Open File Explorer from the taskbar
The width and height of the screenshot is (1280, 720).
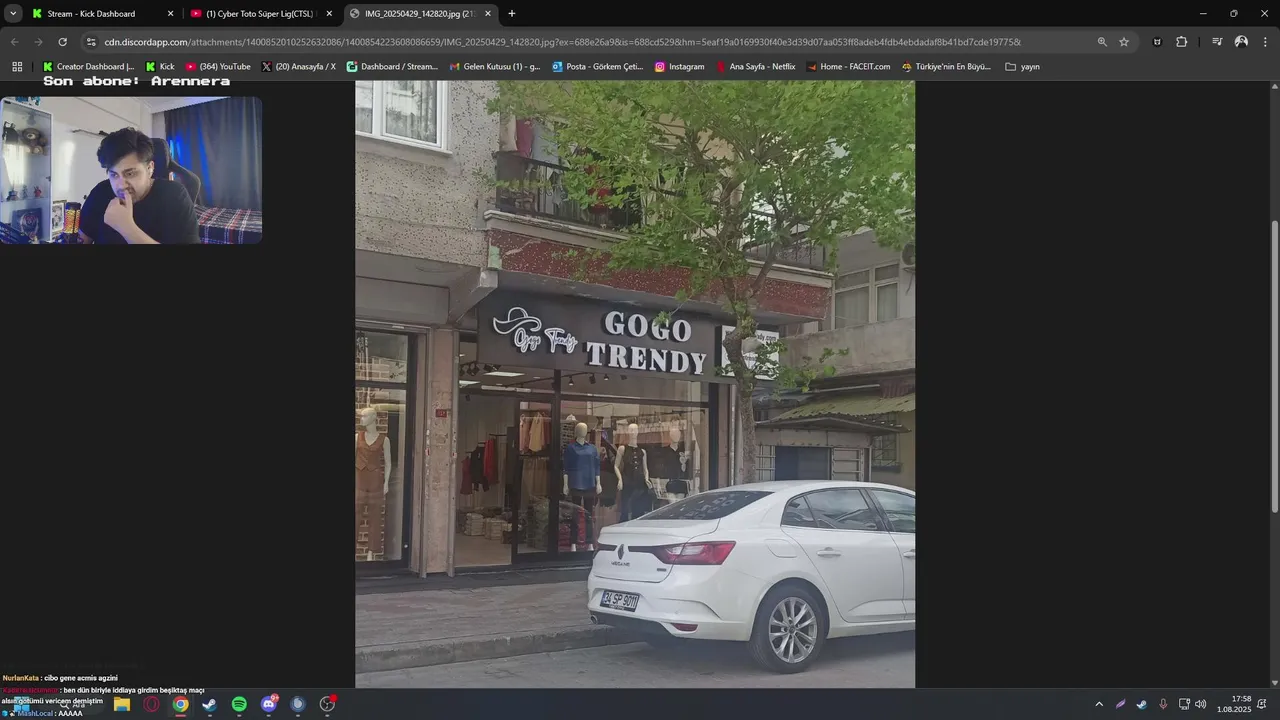(122, 704)
